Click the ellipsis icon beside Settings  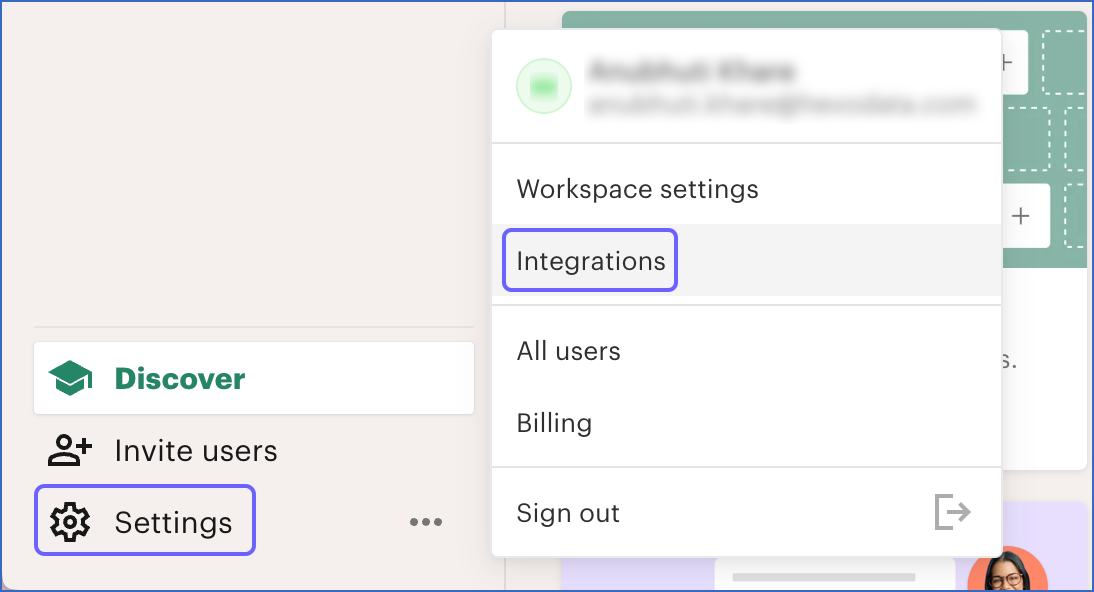point(426,520)
